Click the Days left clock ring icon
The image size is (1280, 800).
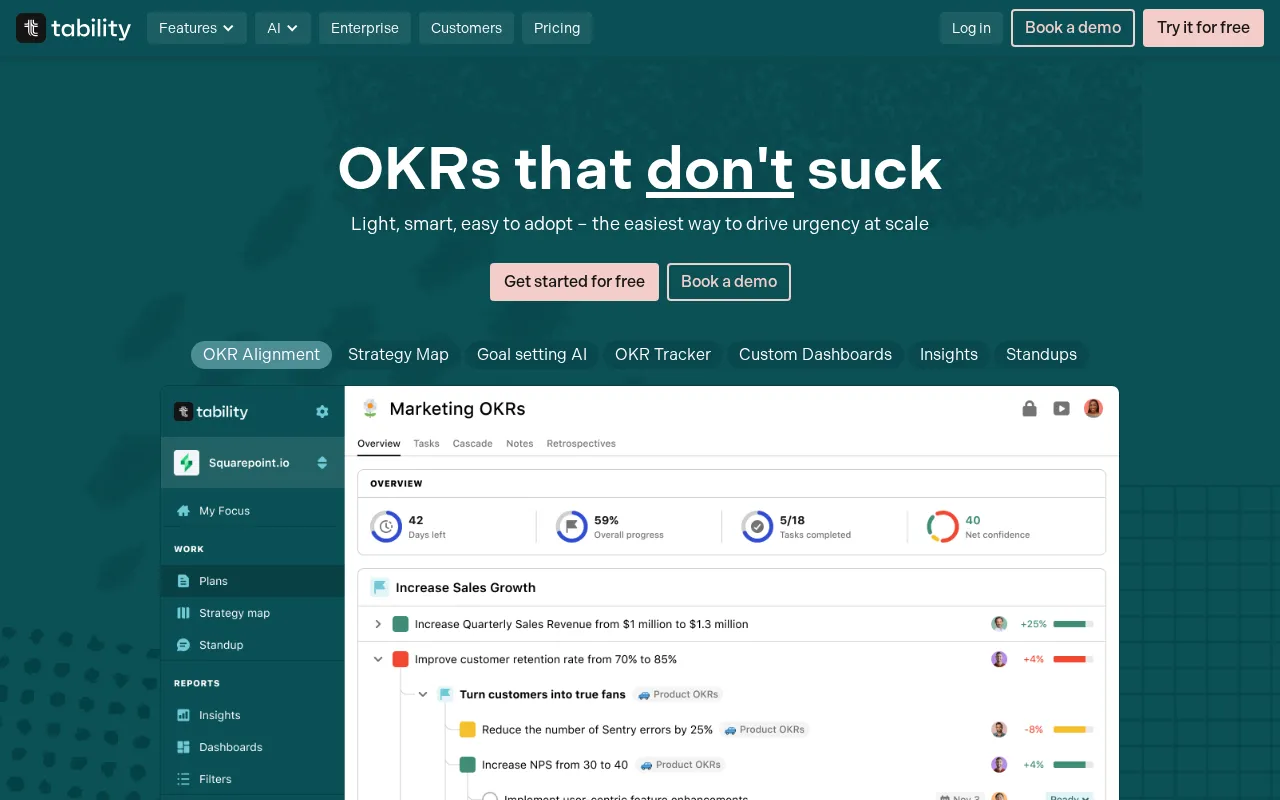click(386, 526)
